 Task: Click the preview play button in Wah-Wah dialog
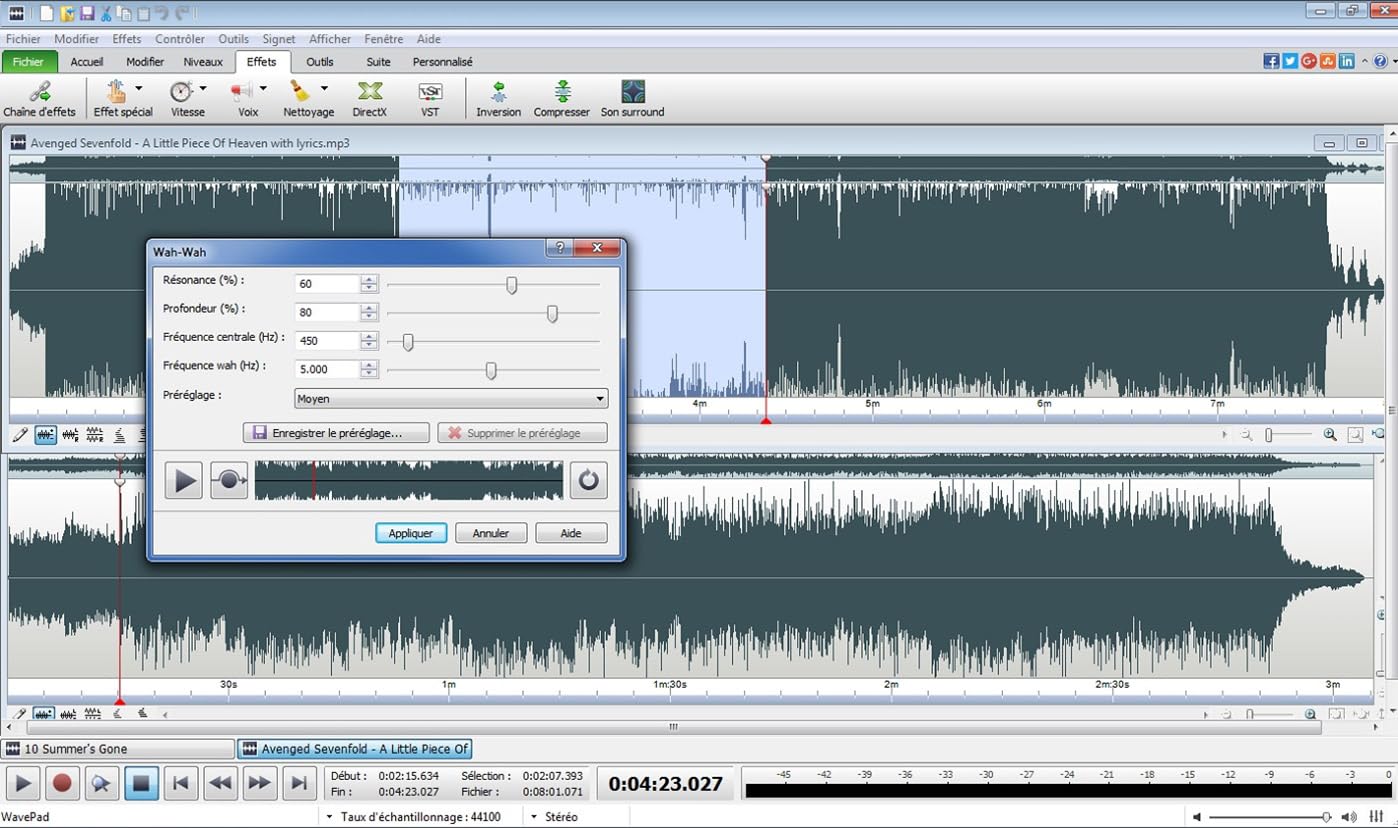185,481
